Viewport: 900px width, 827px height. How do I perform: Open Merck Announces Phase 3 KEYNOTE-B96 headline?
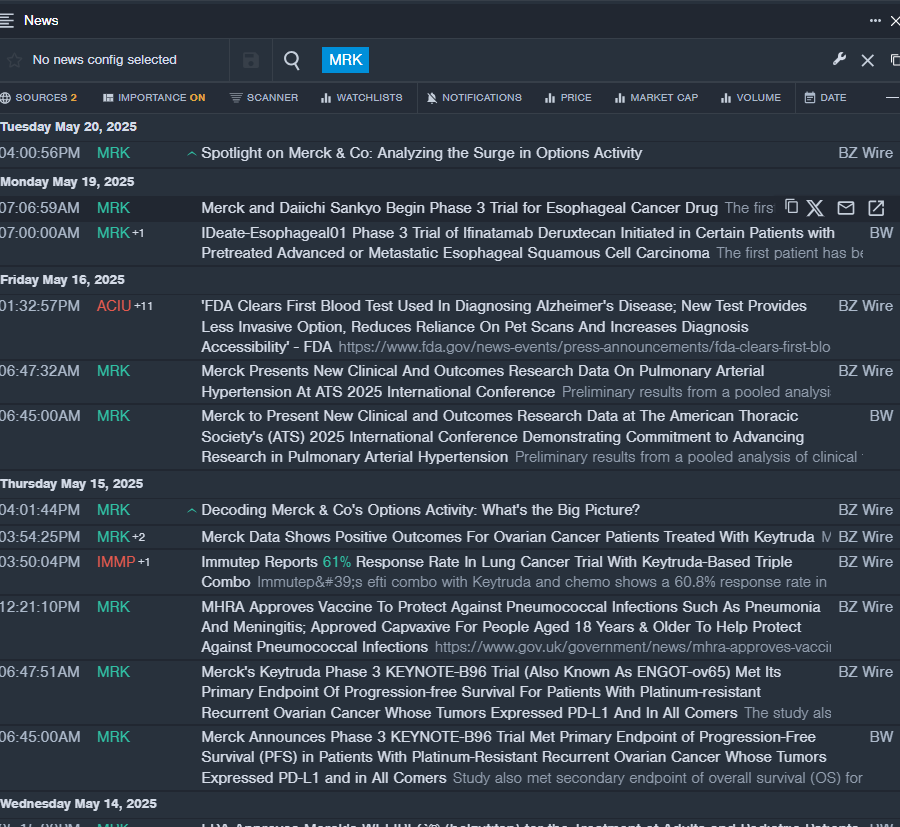tap(514, 757)
